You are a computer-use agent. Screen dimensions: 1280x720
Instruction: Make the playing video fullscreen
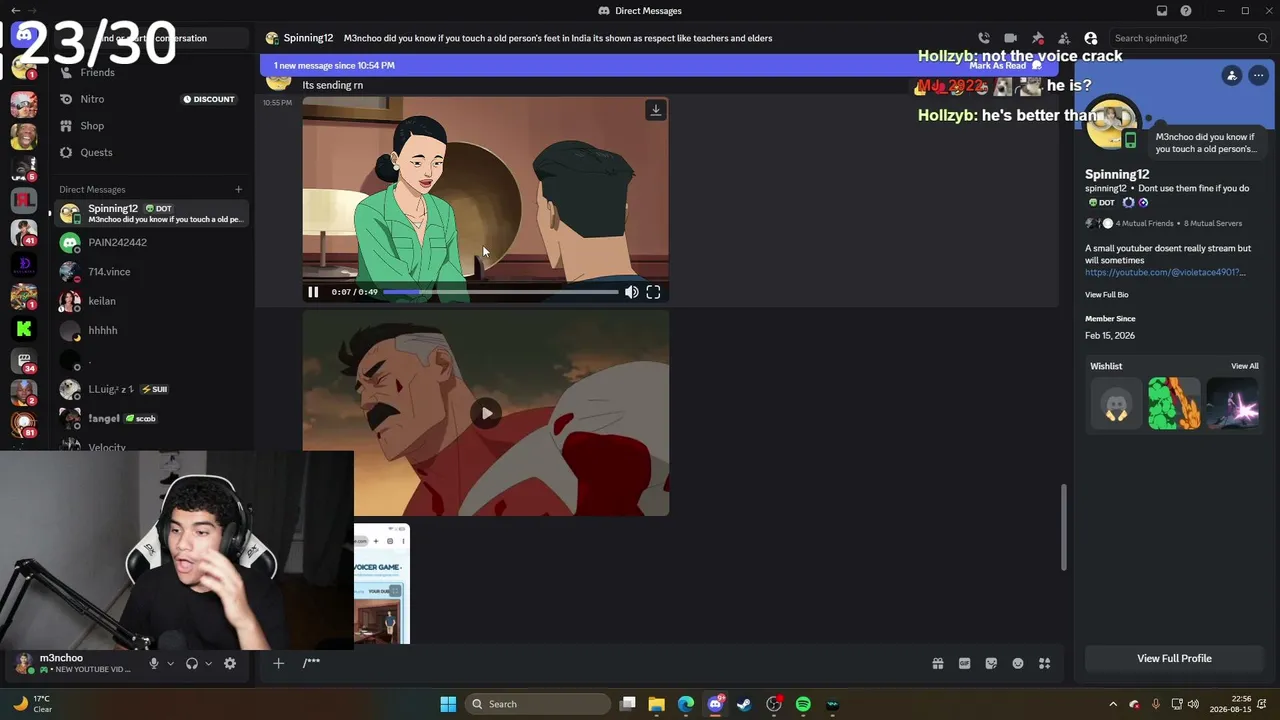click(653, 292)
